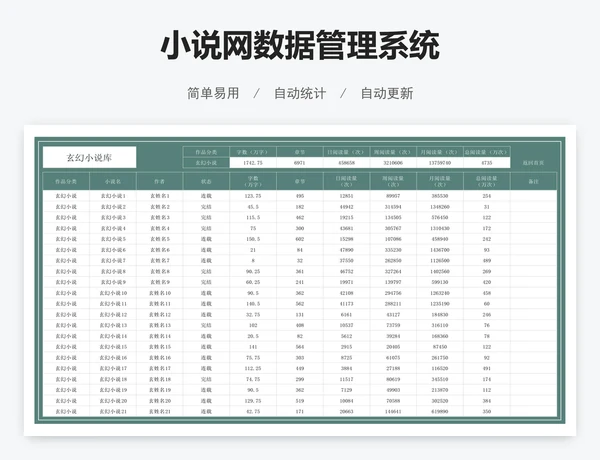
Task: Click word count cell 123.75 in first row
Action: click(x=253, y=196)
